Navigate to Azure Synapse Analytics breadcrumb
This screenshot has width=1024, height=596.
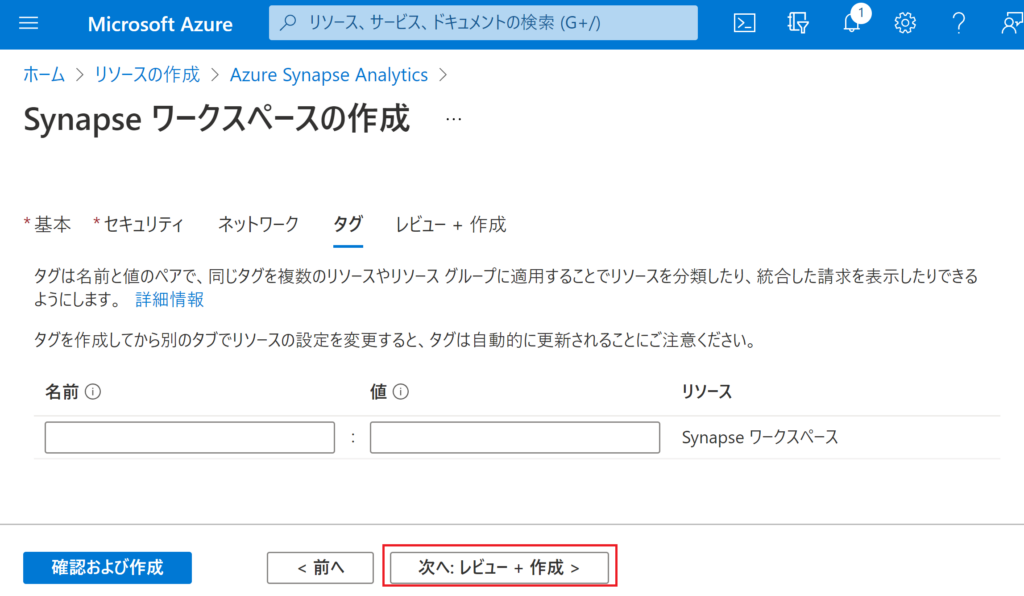coord(328,75)
